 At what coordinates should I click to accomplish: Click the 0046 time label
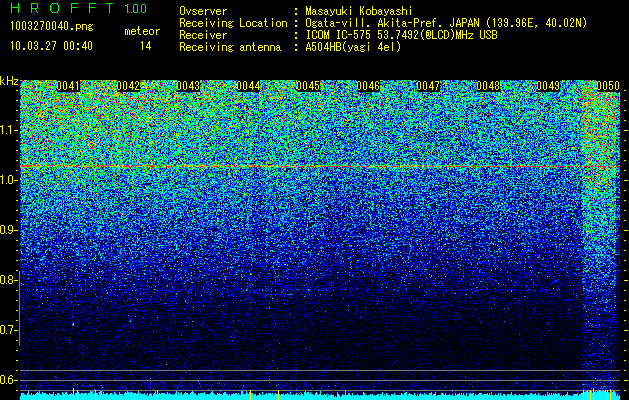[368, 86]
